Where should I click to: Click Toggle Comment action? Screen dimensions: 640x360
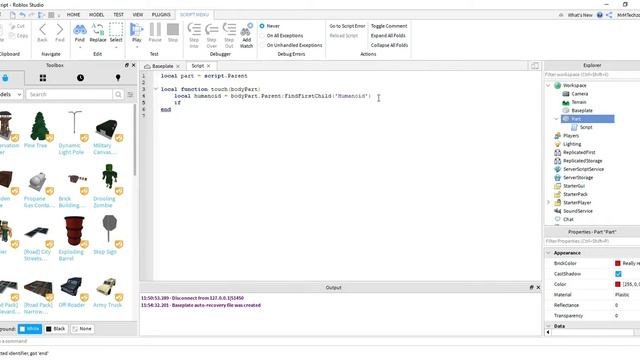point(389,26)
